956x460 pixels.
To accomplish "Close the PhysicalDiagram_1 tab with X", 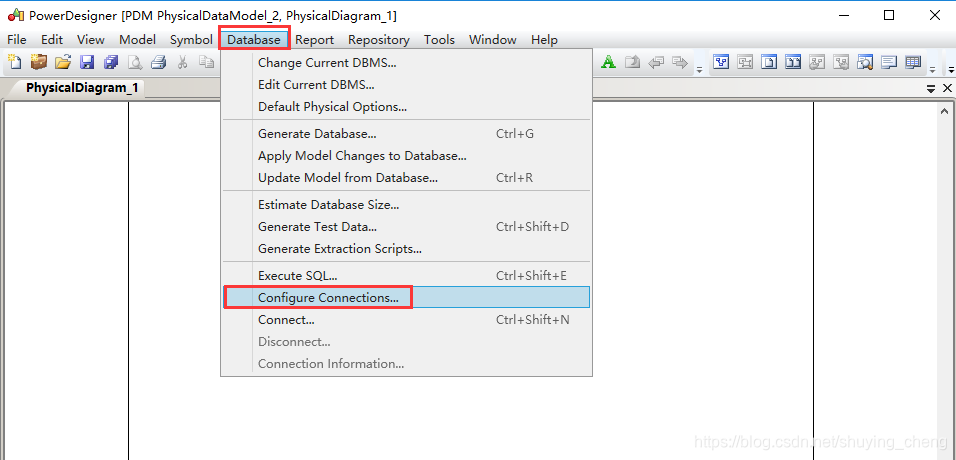I will (947, 88).
